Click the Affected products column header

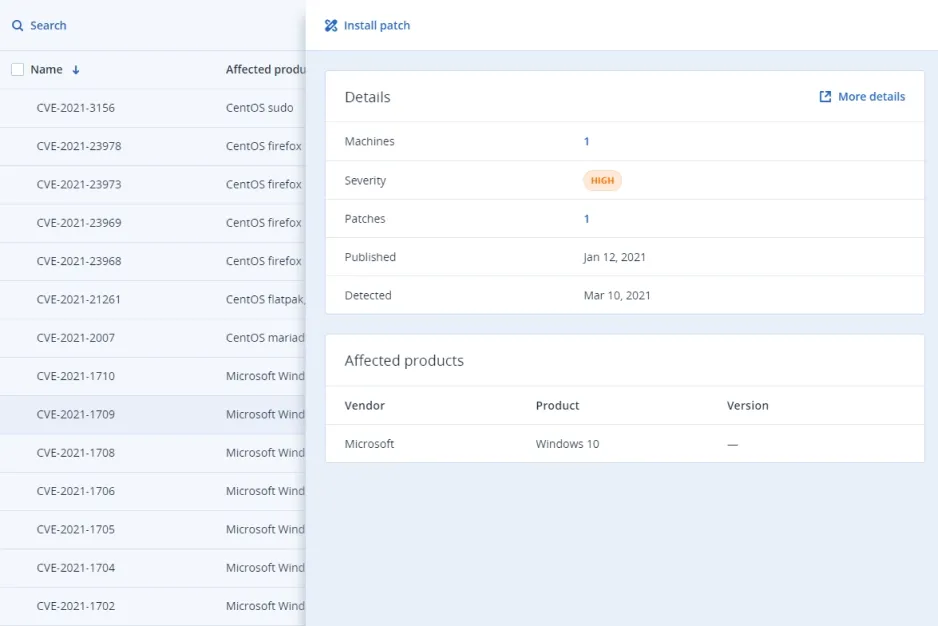click(264, 70)
